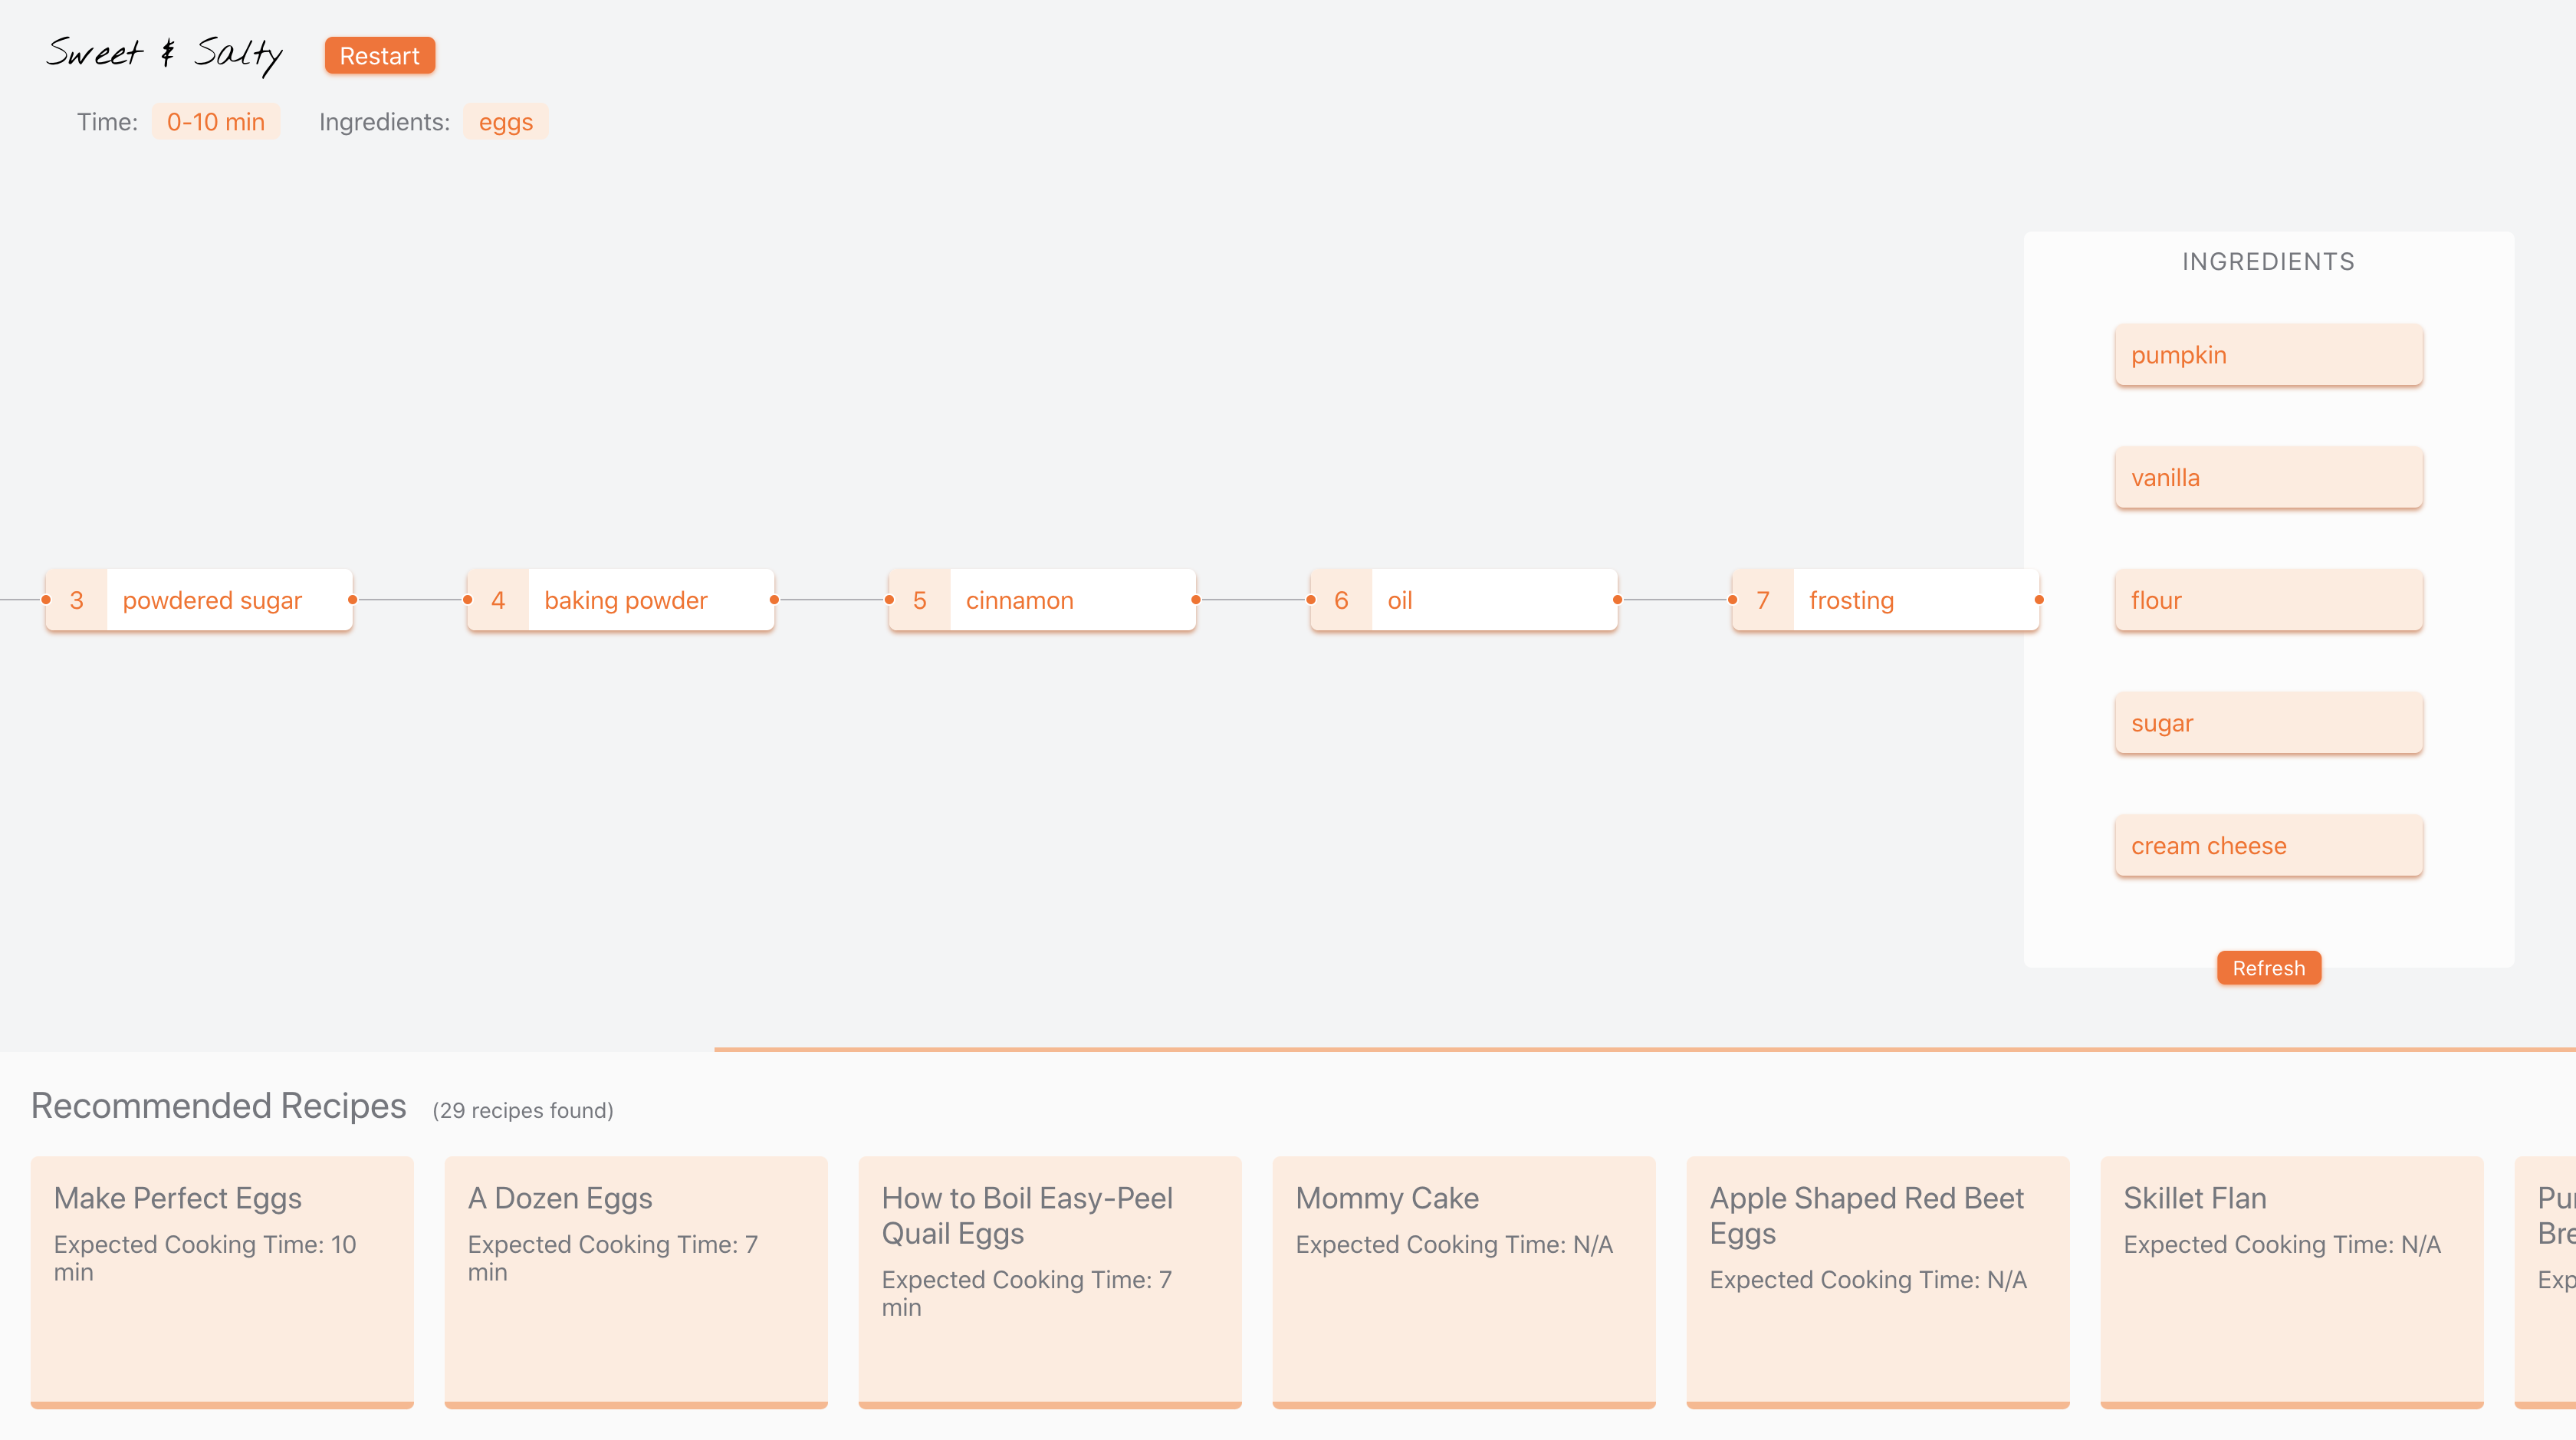Select the 0-10 min time tag

pyautogui.click(x=215, y=122)
